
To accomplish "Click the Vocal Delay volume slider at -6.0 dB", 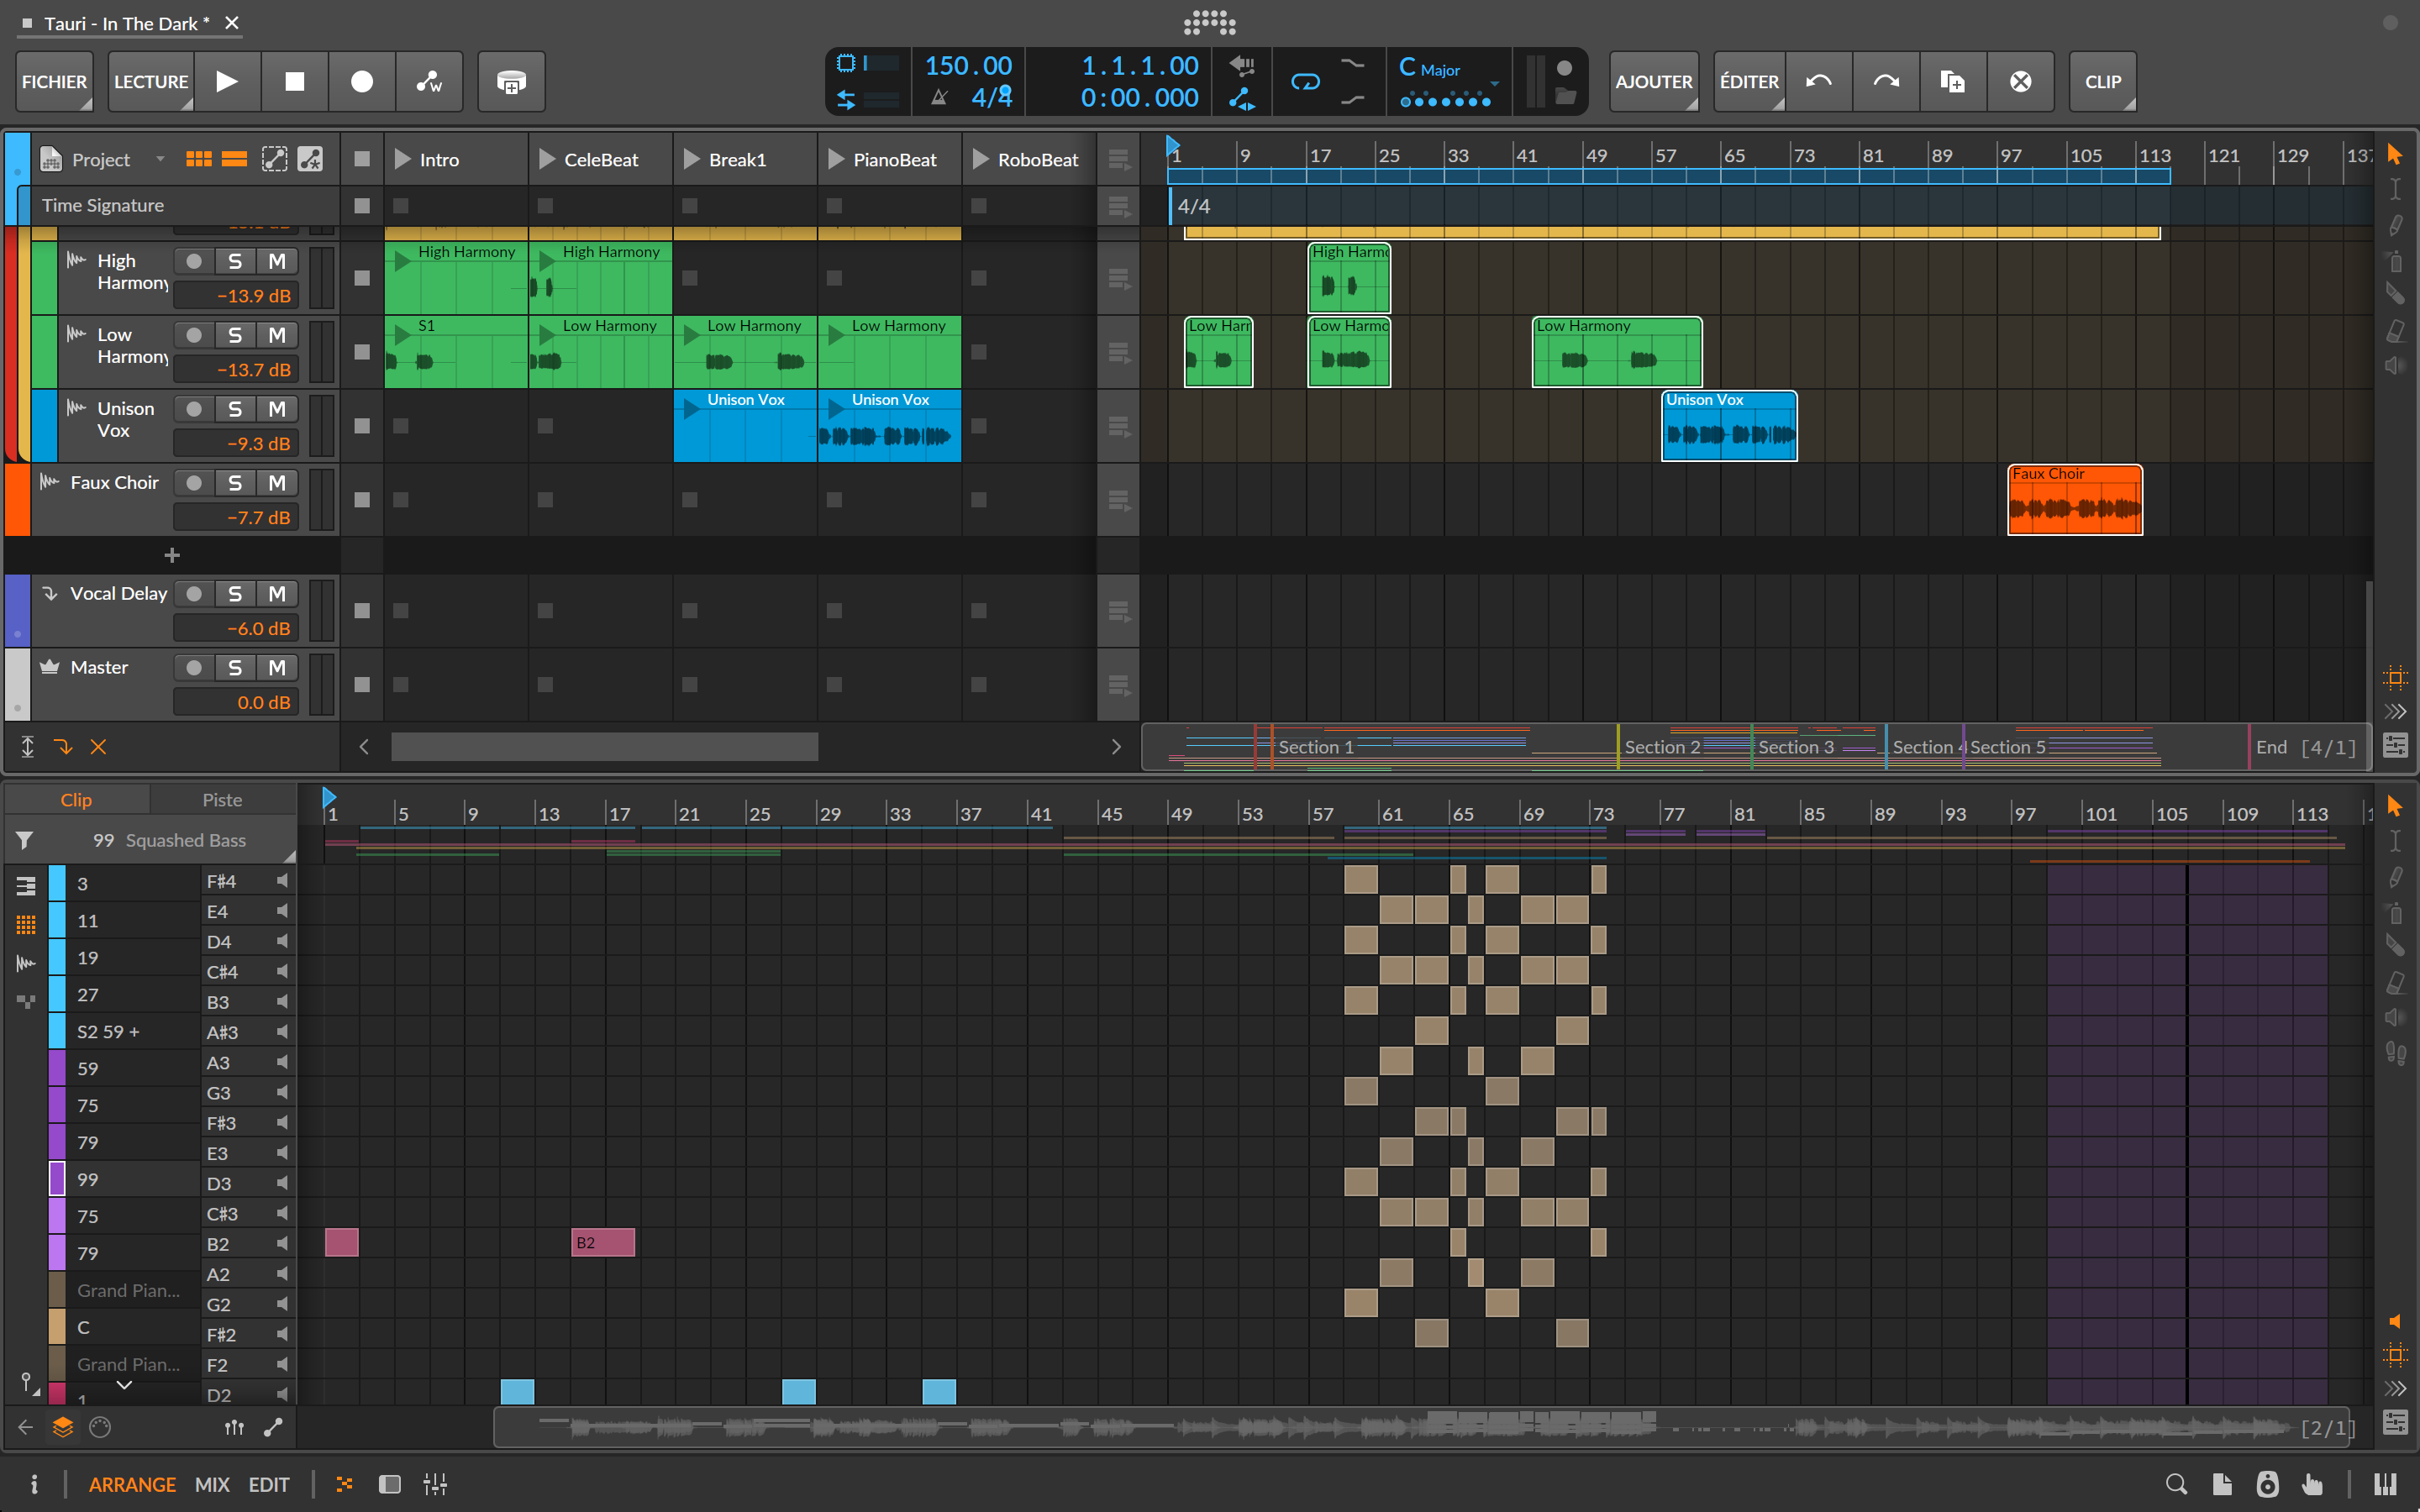I will 236,628.
